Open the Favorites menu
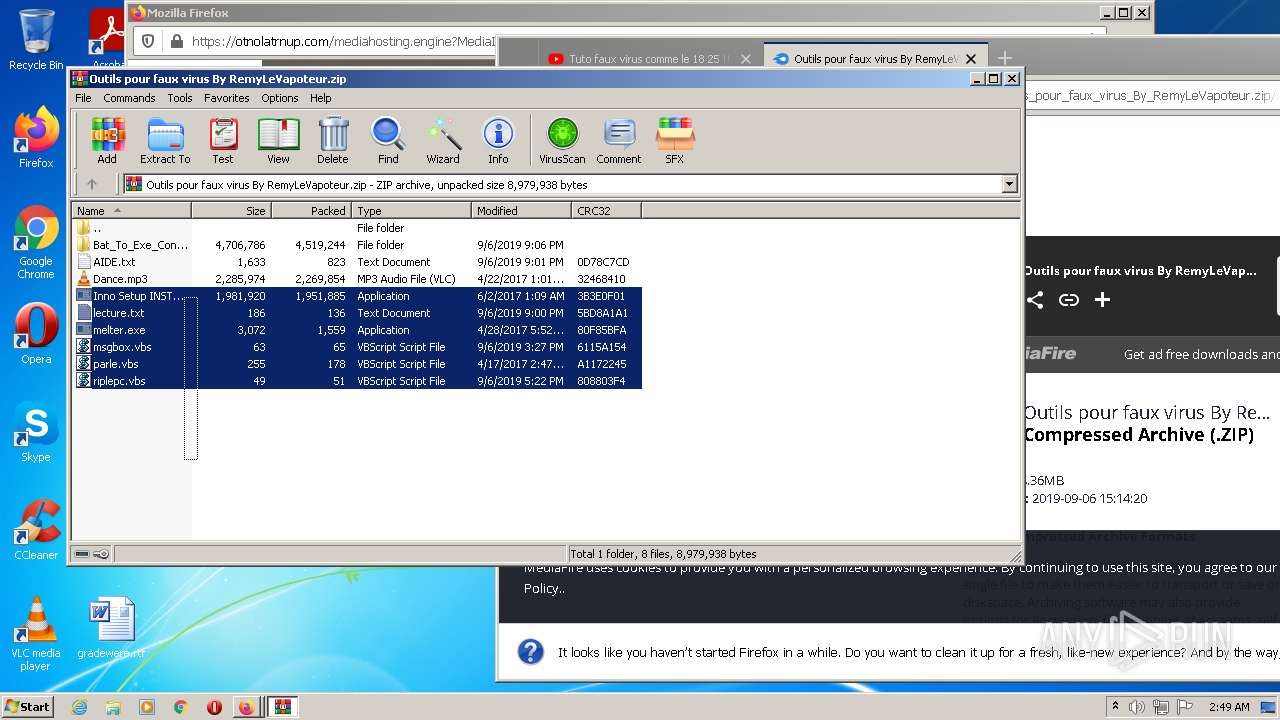 point(227,98)
